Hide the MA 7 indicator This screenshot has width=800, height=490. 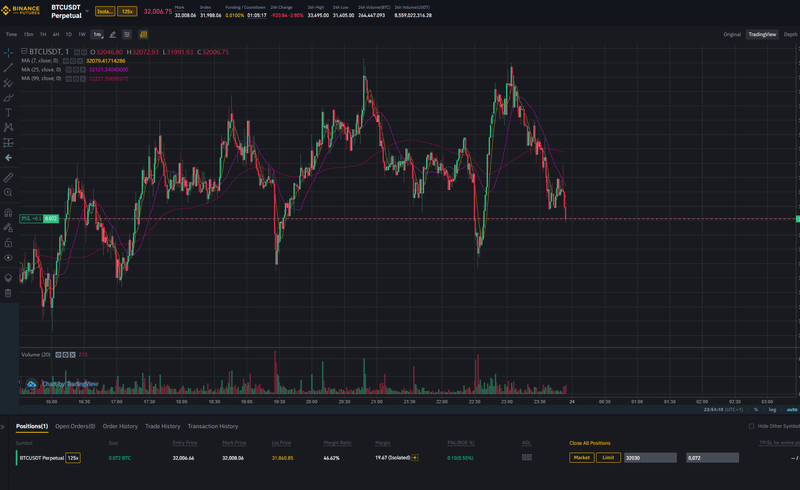[x=66, y=61]
